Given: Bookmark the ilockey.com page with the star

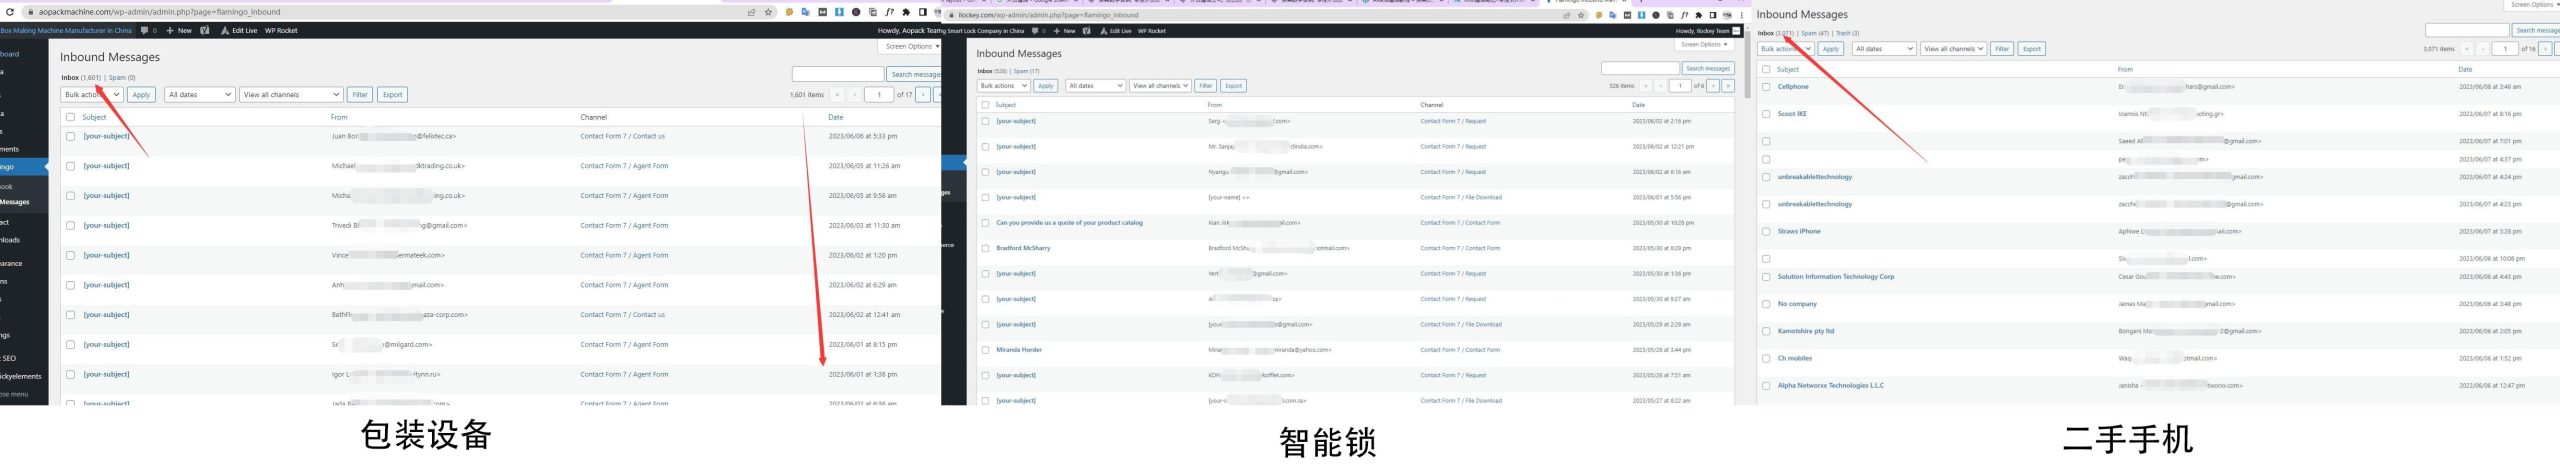Looking at the screenshot, I should 1580,15.
